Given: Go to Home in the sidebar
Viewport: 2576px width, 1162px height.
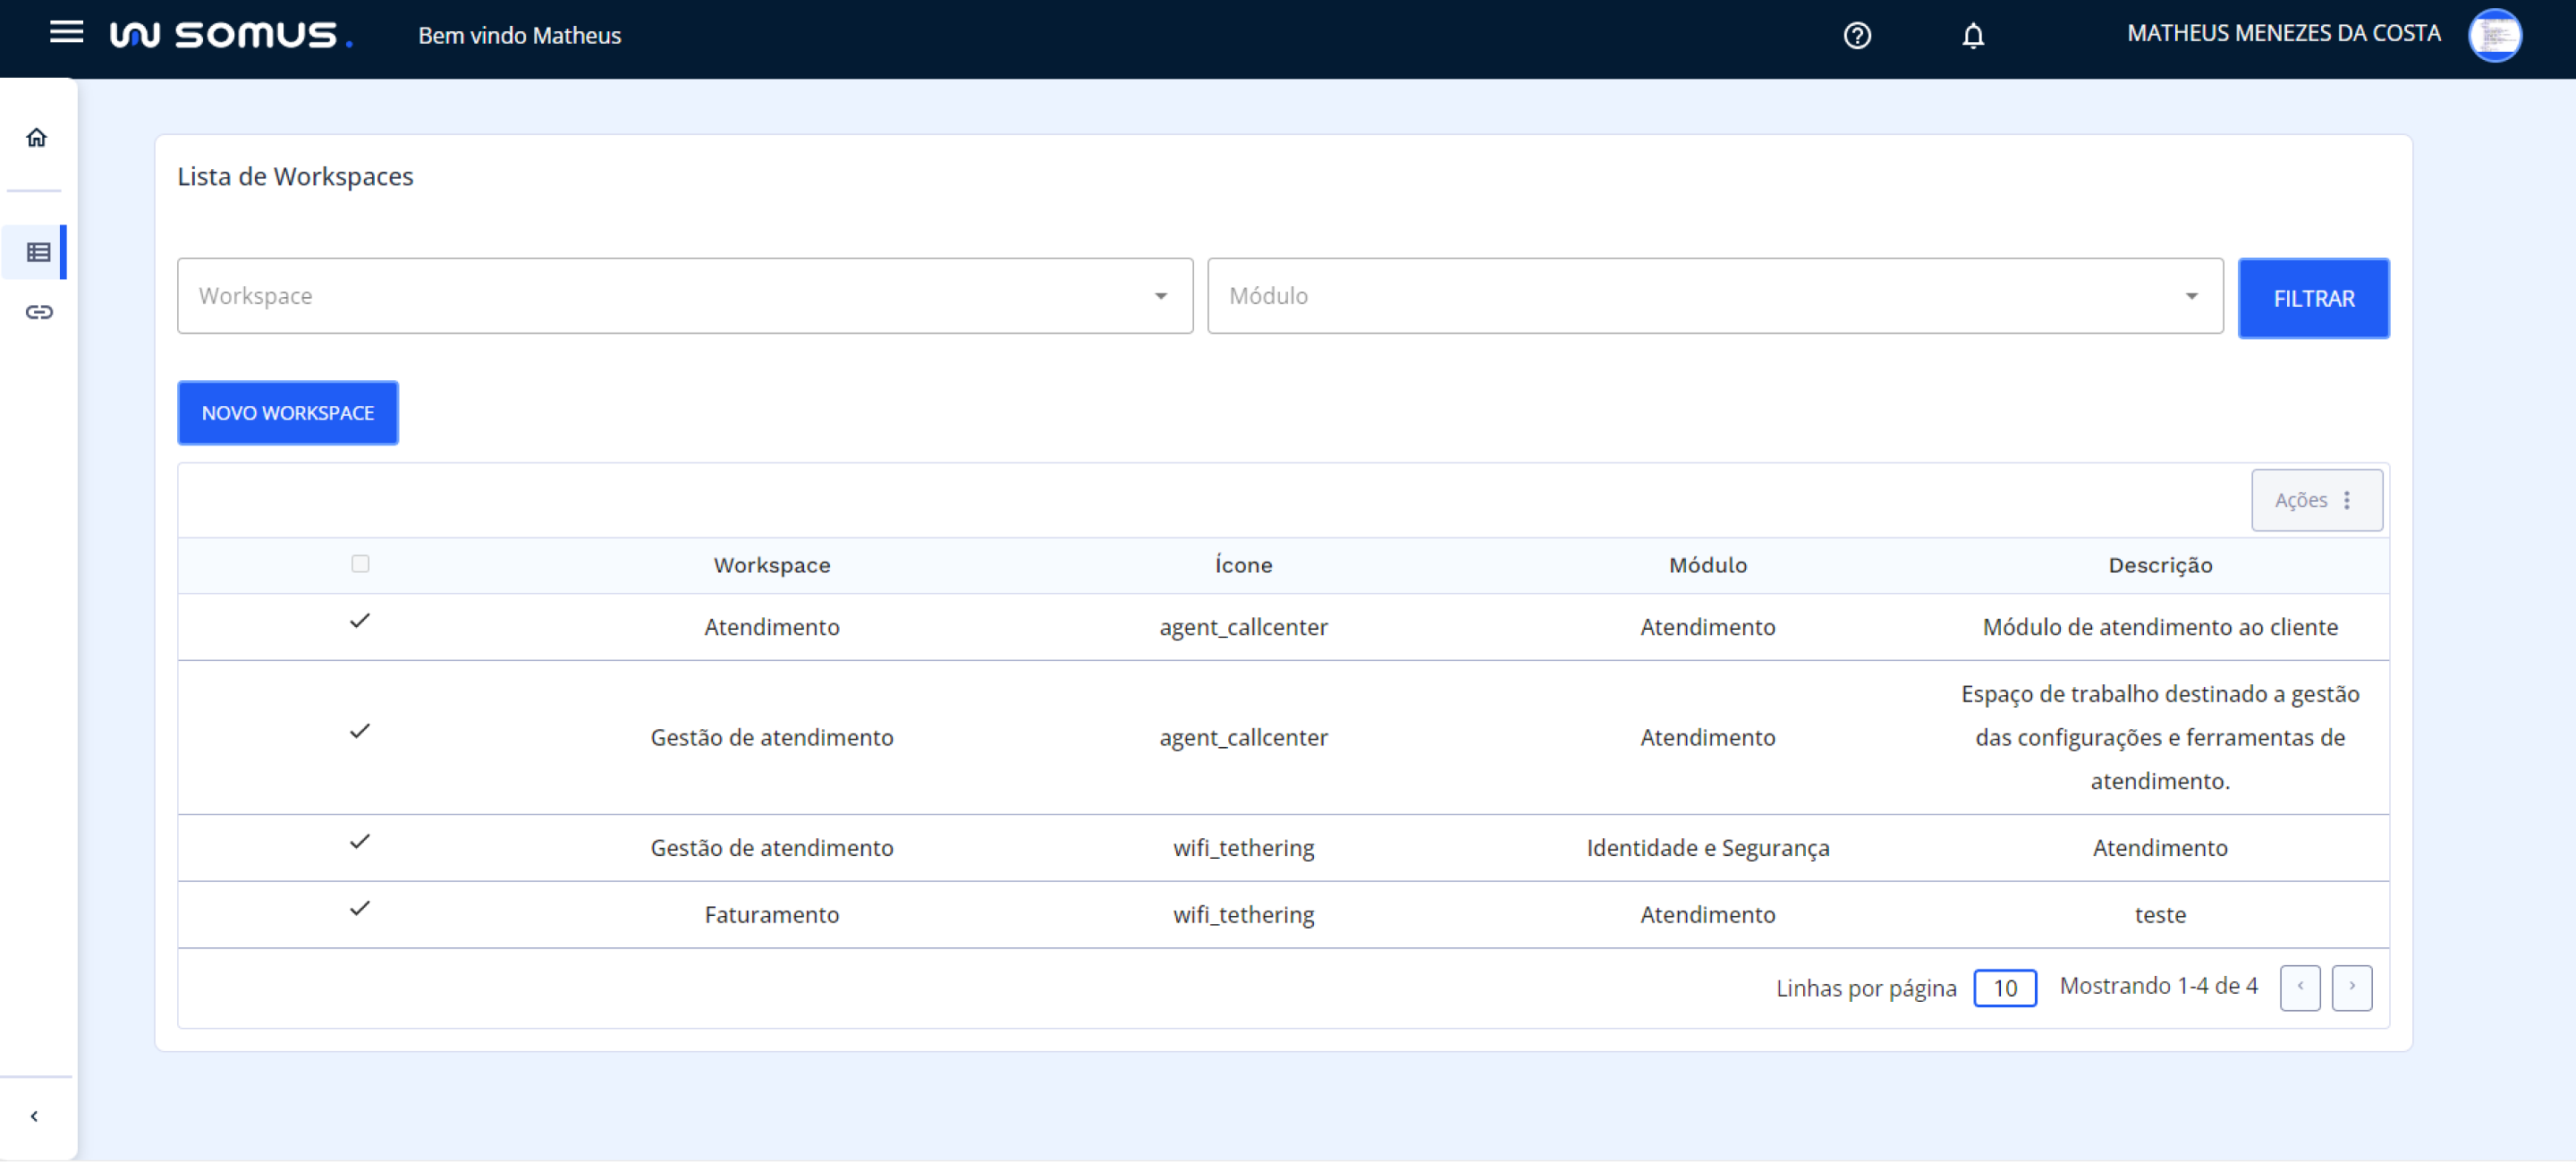Looking at the screenshot, I should click(37, 138).
